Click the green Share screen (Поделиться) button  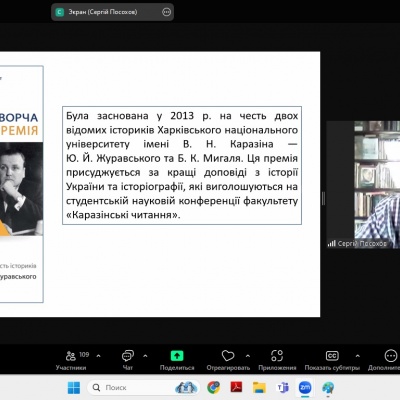(x=177, y=360)
